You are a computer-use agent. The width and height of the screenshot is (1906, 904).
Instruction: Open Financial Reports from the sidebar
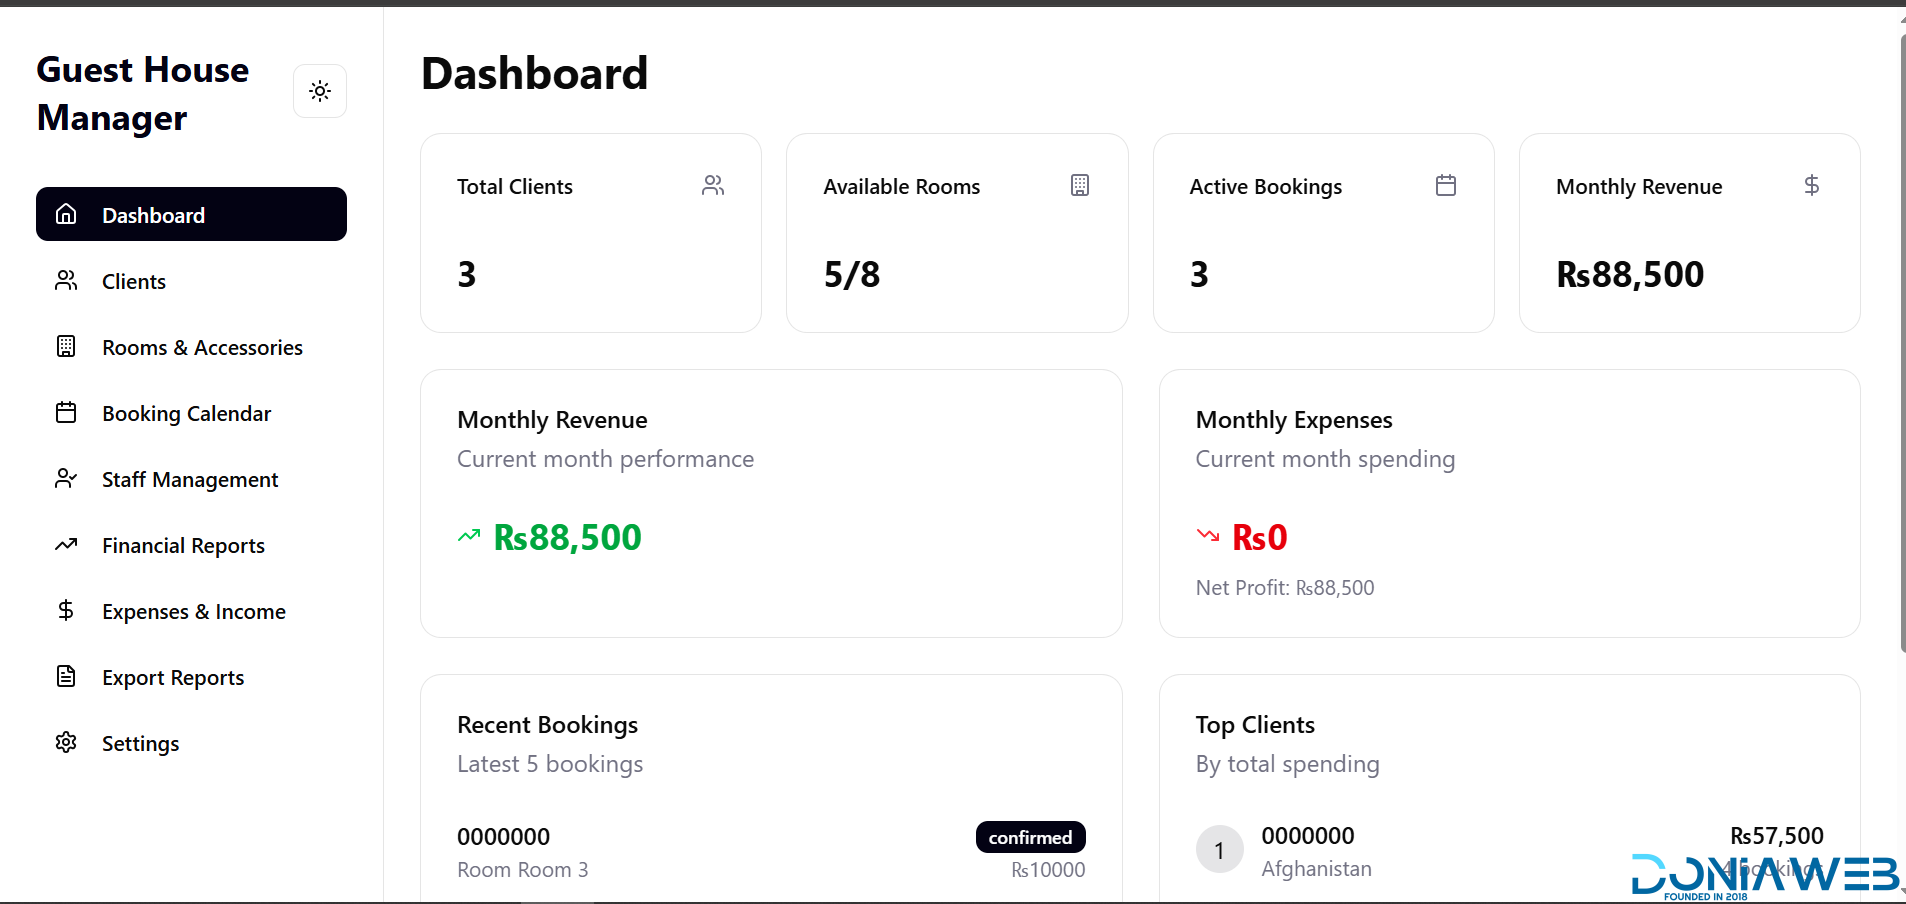click(x=183, y=546)
